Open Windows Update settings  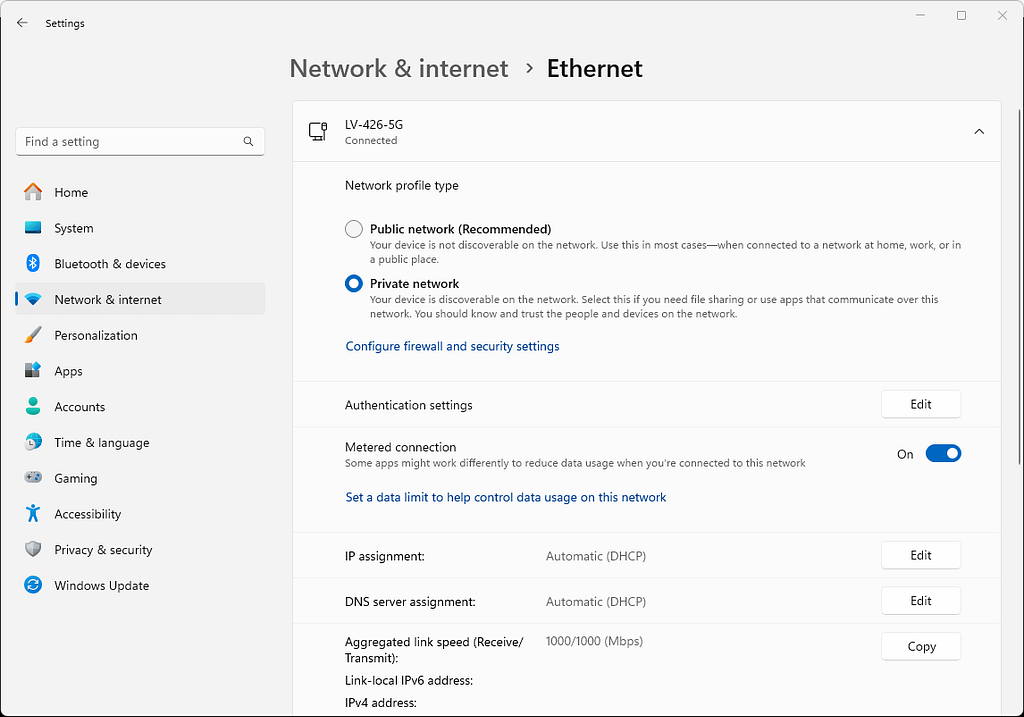click(103, 585)
